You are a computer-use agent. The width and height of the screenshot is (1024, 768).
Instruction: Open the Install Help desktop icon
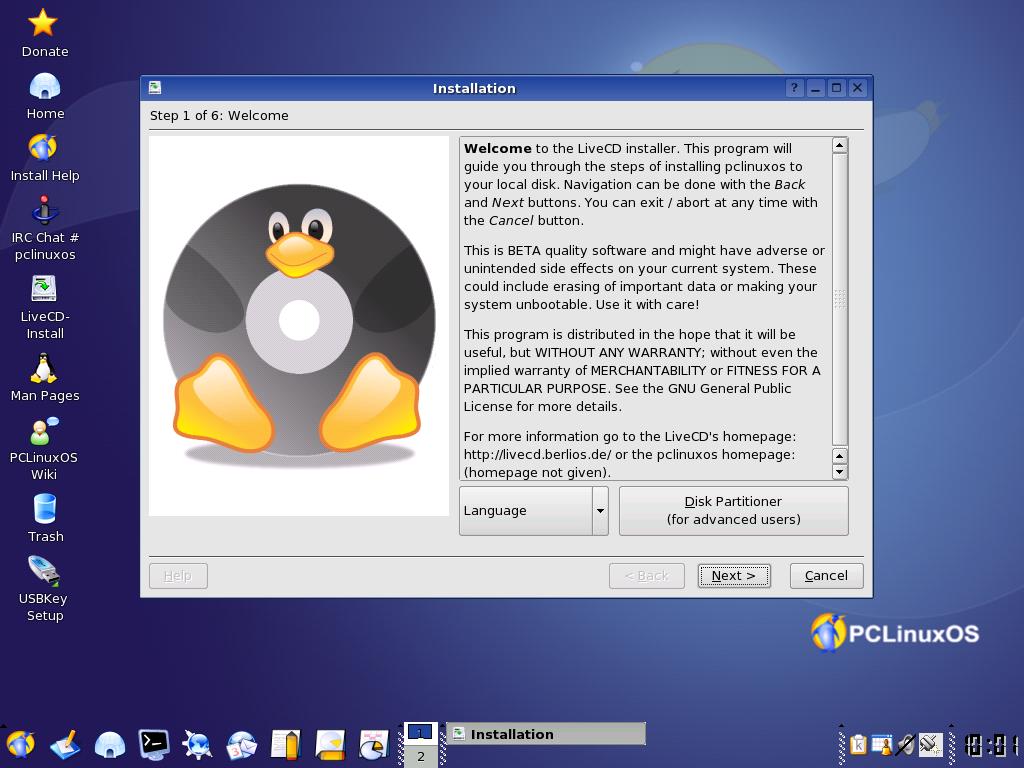point(43,148)
